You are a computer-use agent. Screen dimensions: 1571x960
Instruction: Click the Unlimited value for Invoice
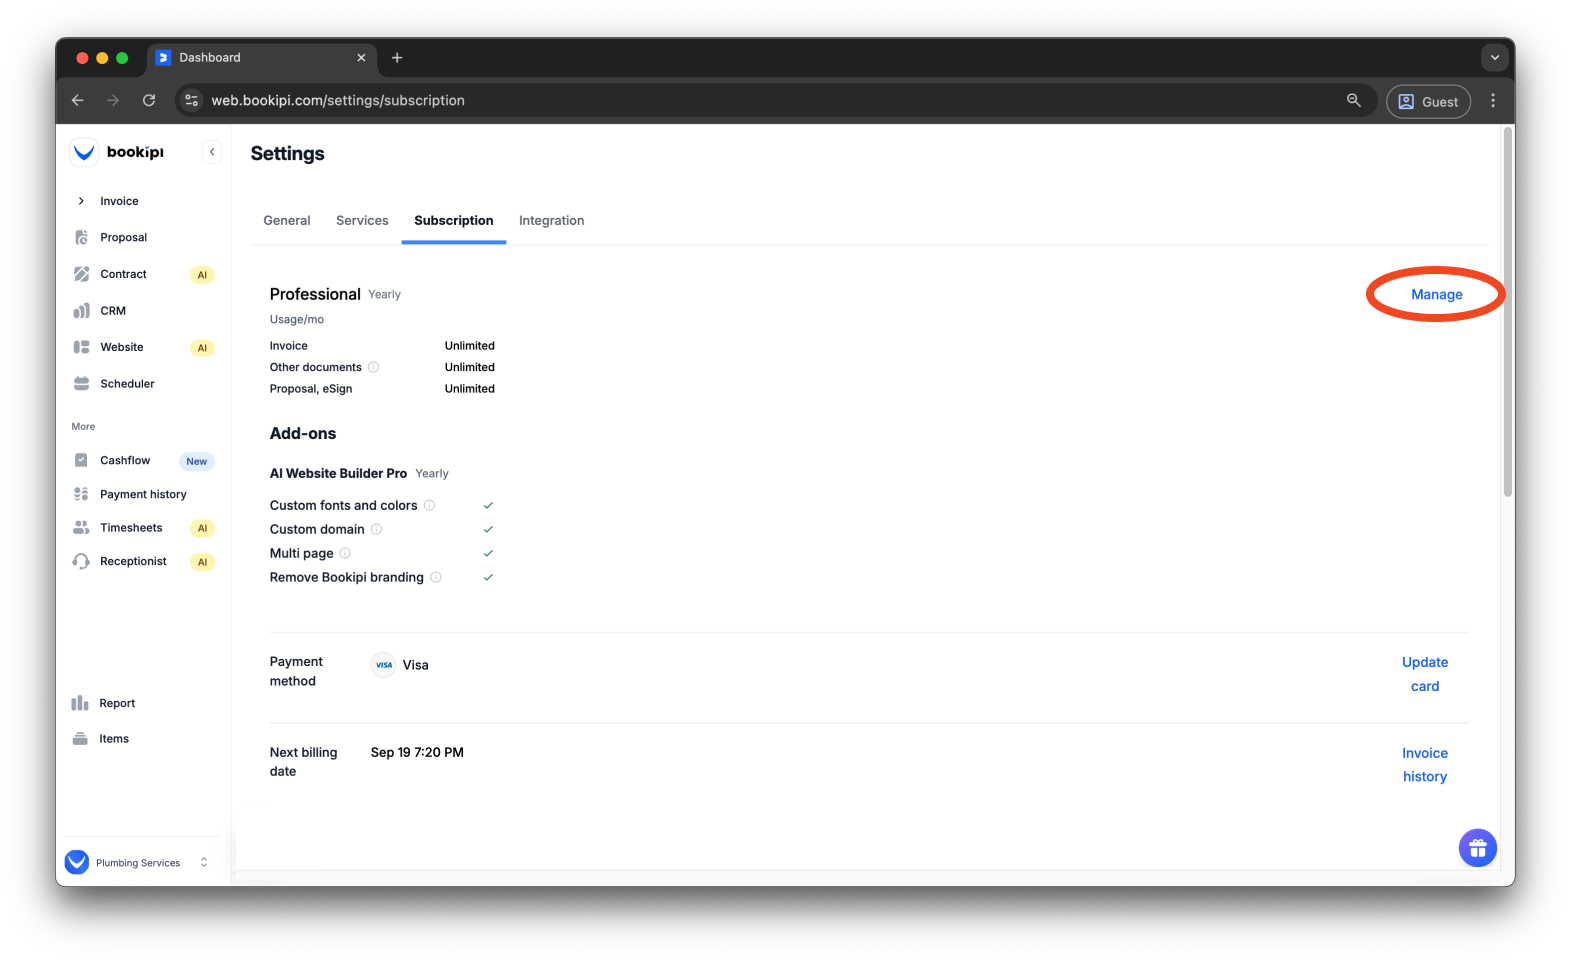[x=470, y=346]
